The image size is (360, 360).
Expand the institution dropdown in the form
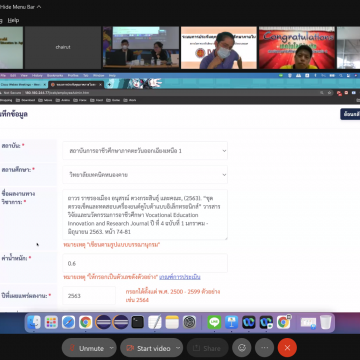(145, 151)
